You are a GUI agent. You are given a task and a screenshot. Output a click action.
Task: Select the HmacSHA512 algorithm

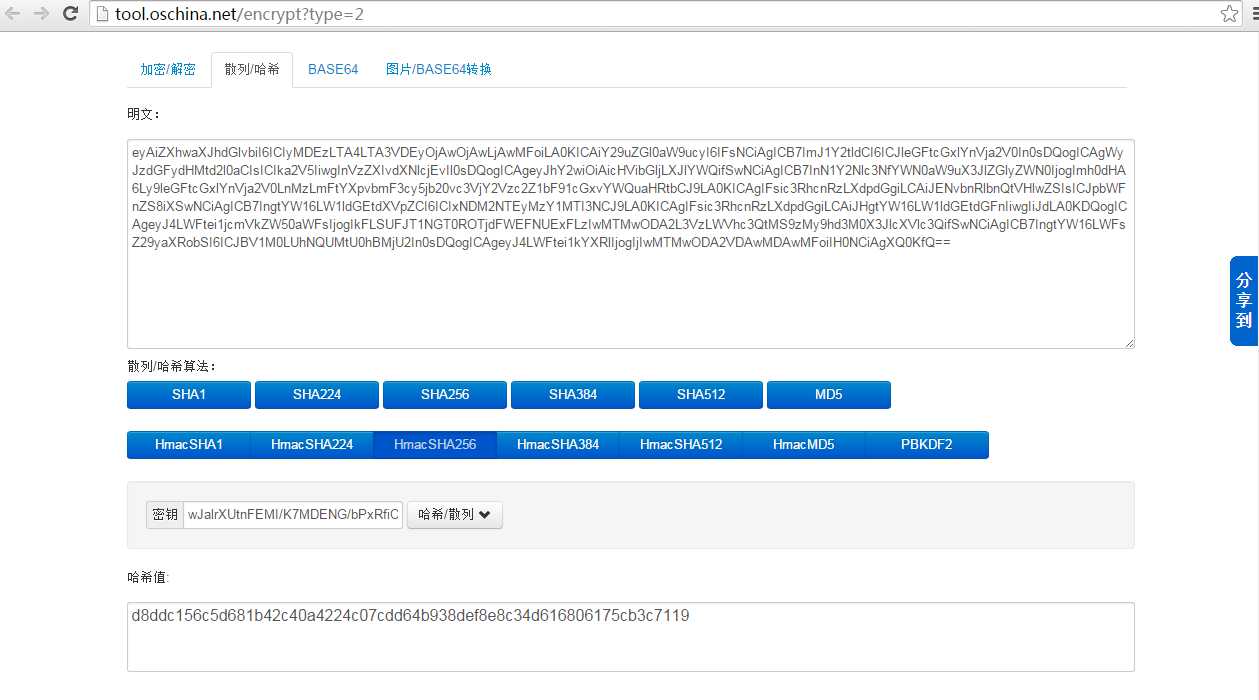681,445
